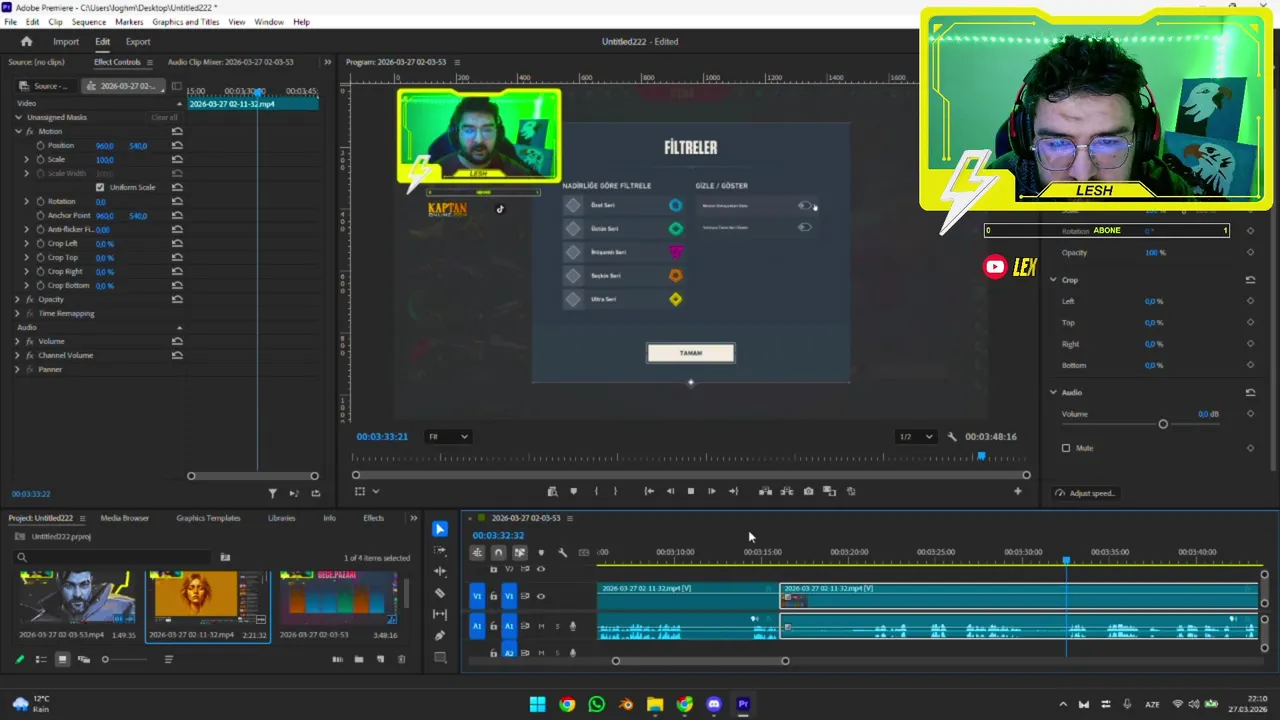Click Adjust speed button
The height and width of the screenshot is (720, 1280).
(x=1085, y=493)
